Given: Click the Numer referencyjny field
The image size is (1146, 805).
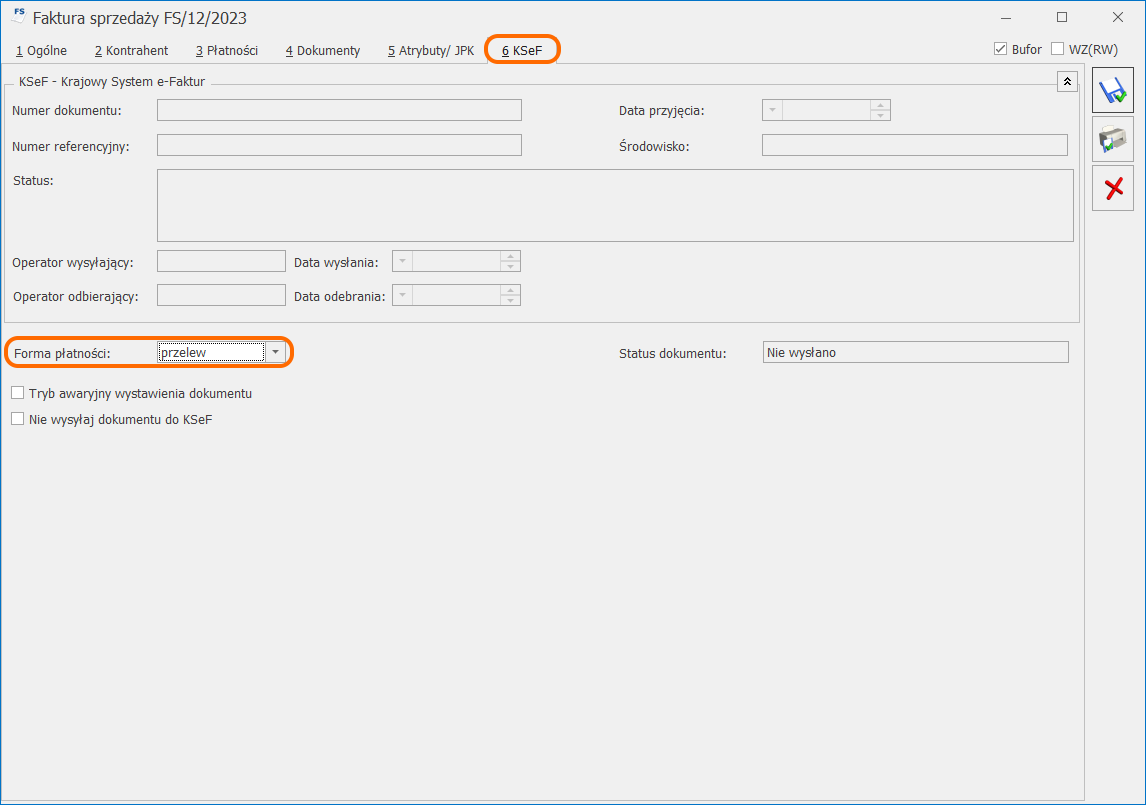Looking at the screenshot, I should click(x=339, y=145).
